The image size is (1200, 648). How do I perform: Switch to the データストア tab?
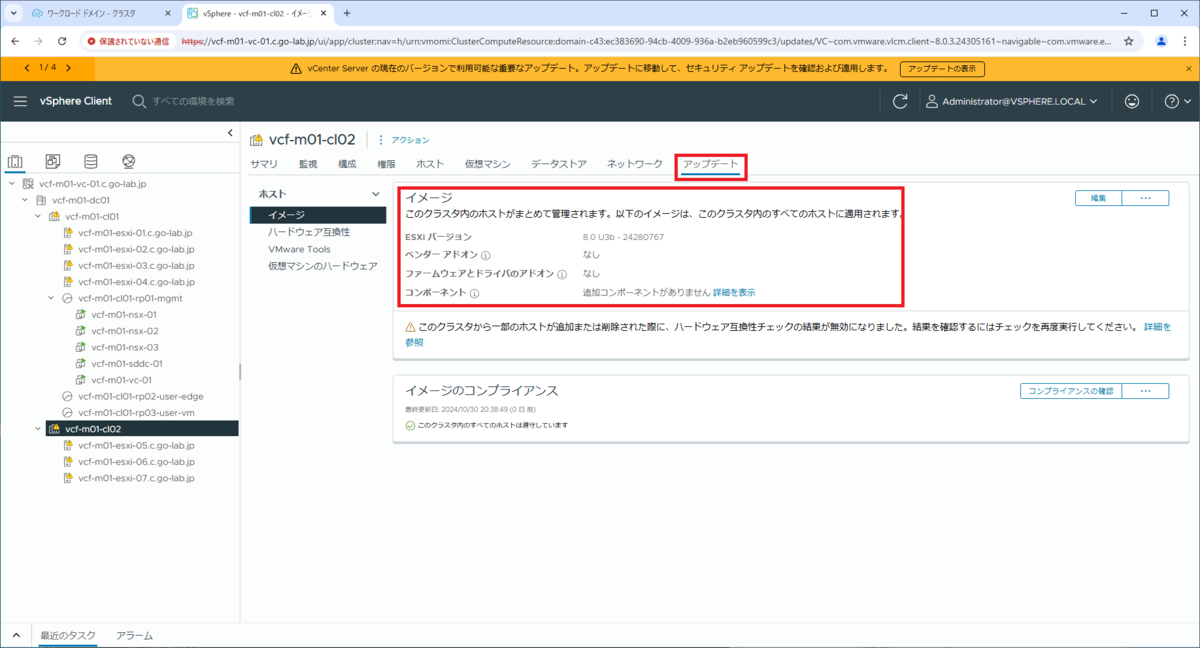tap(559, 163)
